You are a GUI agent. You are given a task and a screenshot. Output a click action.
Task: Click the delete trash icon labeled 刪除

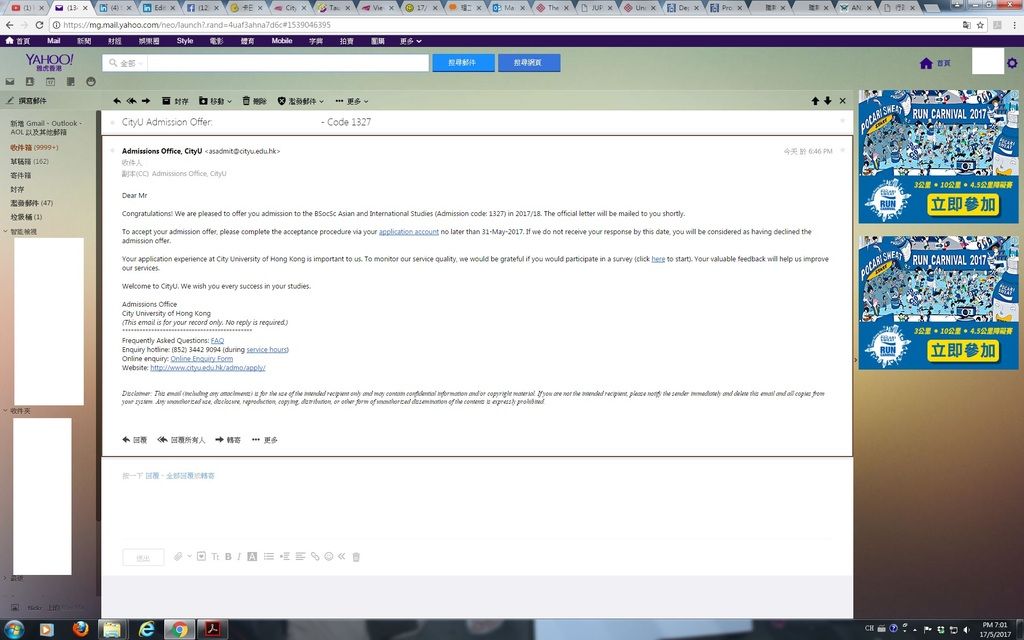click(x=253, y=101)
